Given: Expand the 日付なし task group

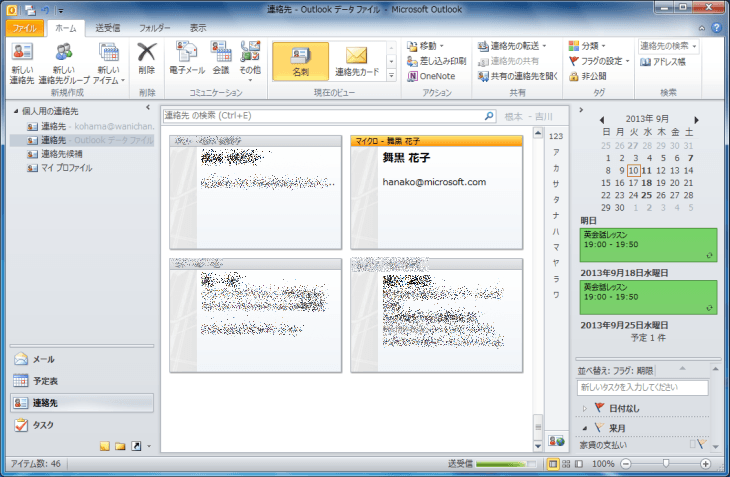Looking at the screenshot, I should tap(585, 408).
